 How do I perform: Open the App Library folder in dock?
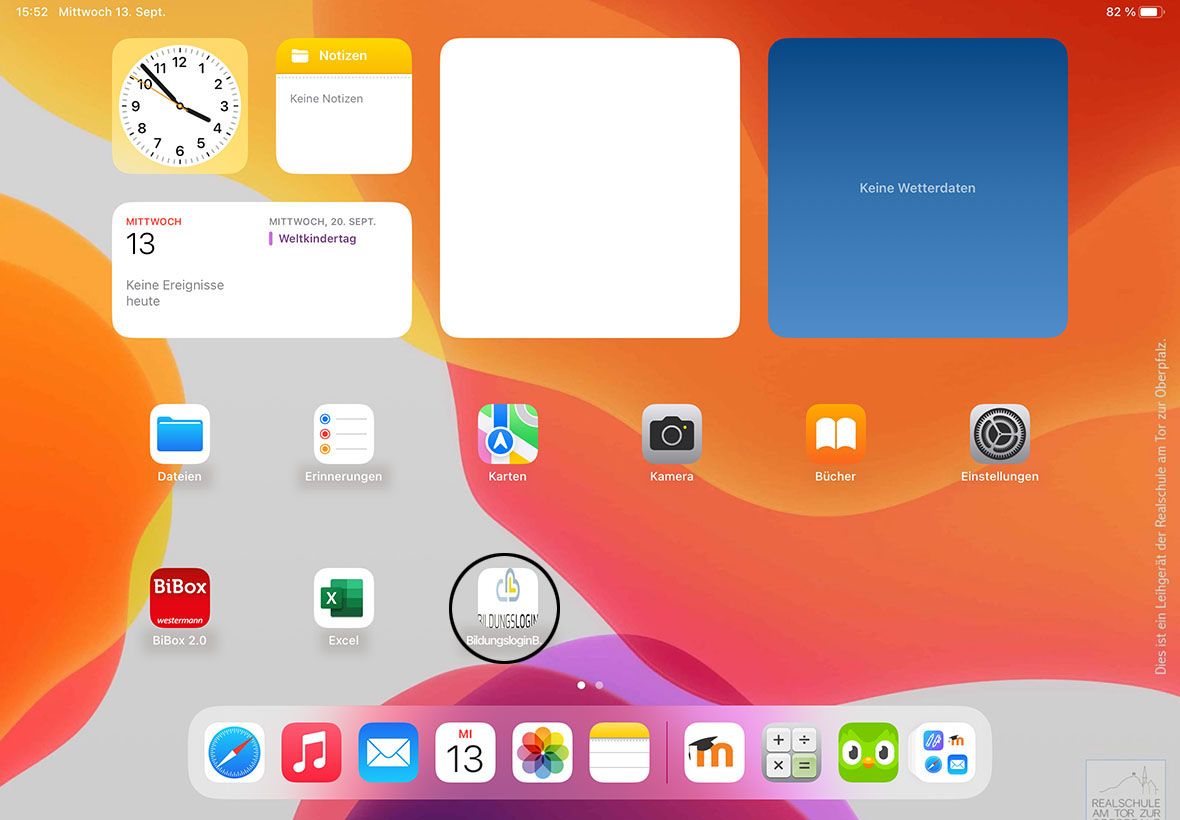click(x=945, y=752)
